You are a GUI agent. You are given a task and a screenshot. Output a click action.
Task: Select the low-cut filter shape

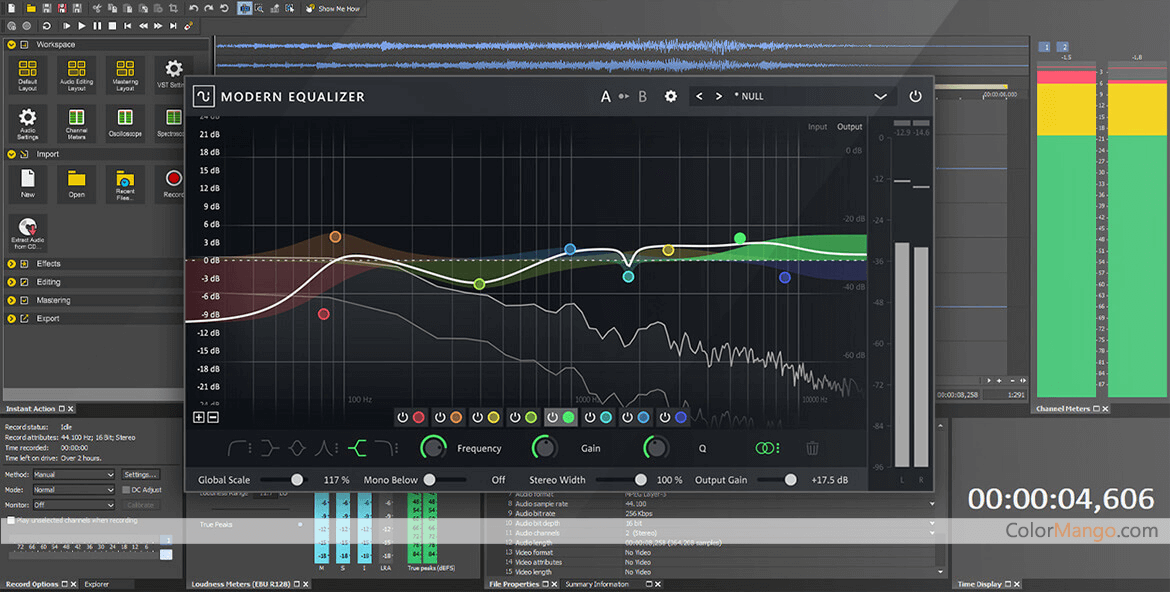coord(239,448)
